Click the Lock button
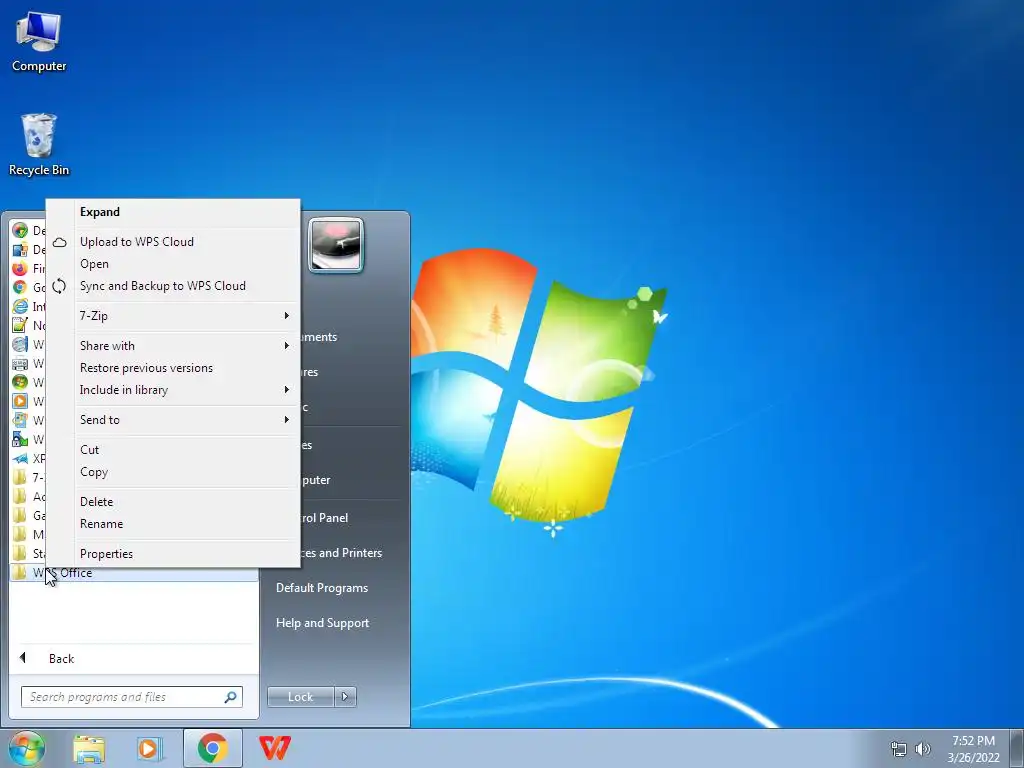Viewport: 1024px width, 768px height. 301,697
